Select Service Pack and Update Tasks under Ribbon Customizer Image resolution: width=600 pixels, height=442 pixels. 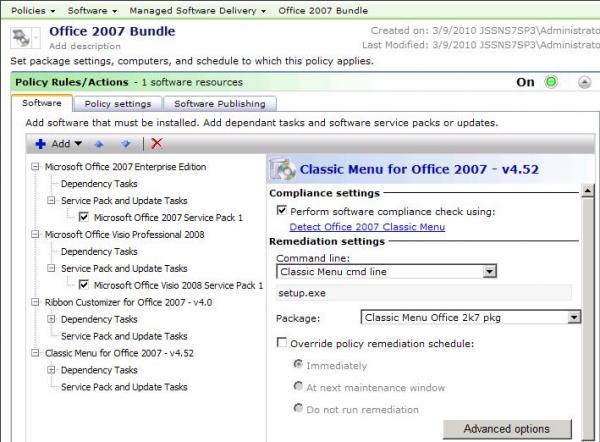tap(124, 336)
